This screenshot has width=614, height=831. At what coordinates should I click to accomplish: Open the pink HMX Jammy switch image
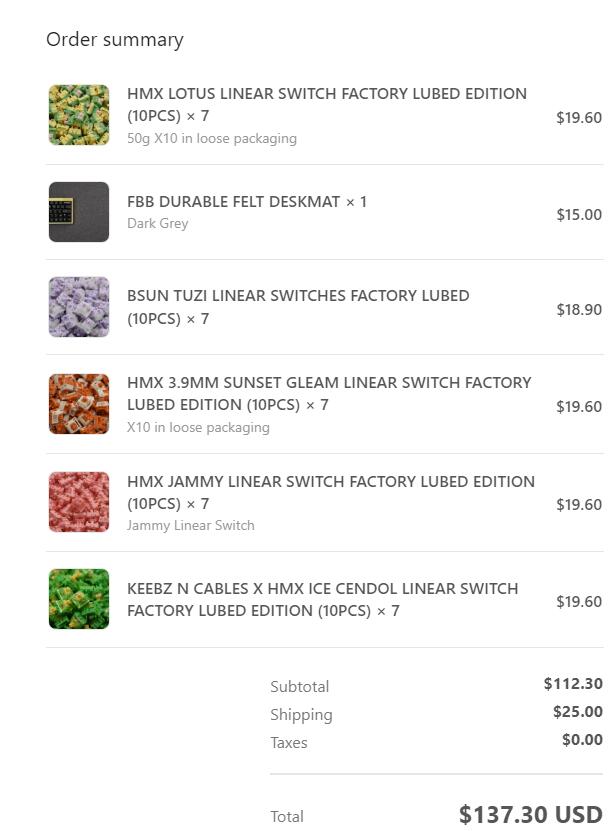[x=79, y=502]
